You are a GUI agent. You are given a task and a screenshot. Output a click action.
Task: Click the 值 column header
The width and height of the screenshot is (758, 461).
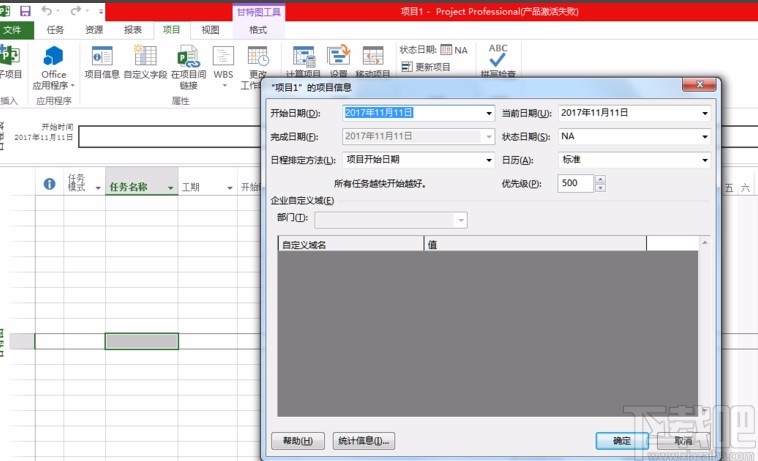click(535, 244)
